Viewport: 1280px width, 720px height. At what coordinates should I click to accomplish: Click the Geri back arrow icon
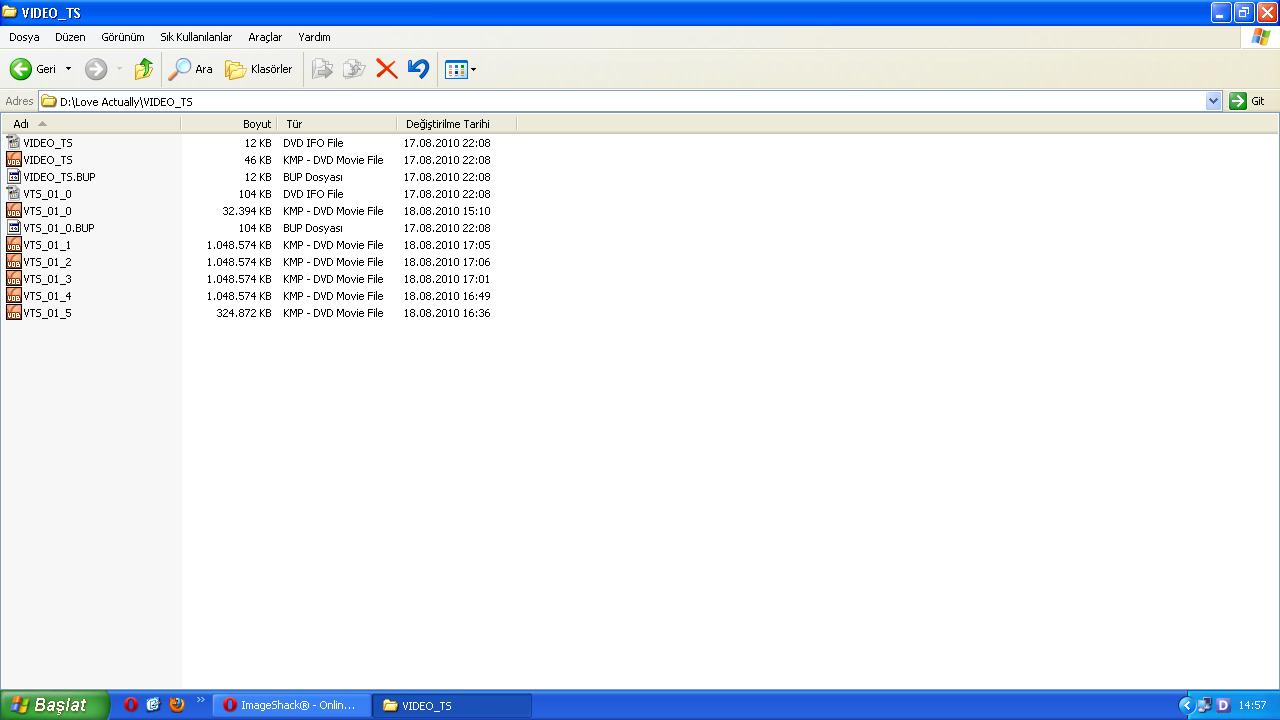[x=20, y=69]
